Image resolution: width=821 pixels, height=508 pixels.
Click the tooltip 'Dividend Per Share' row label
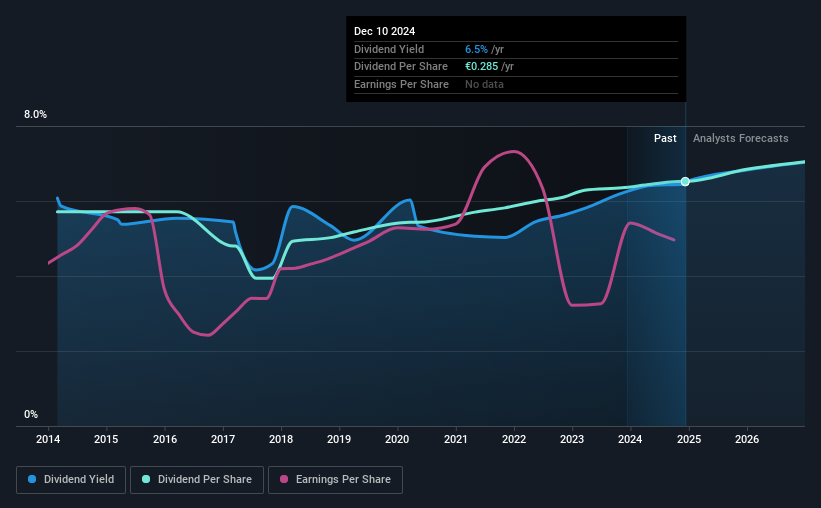click(x=401, y=67)
